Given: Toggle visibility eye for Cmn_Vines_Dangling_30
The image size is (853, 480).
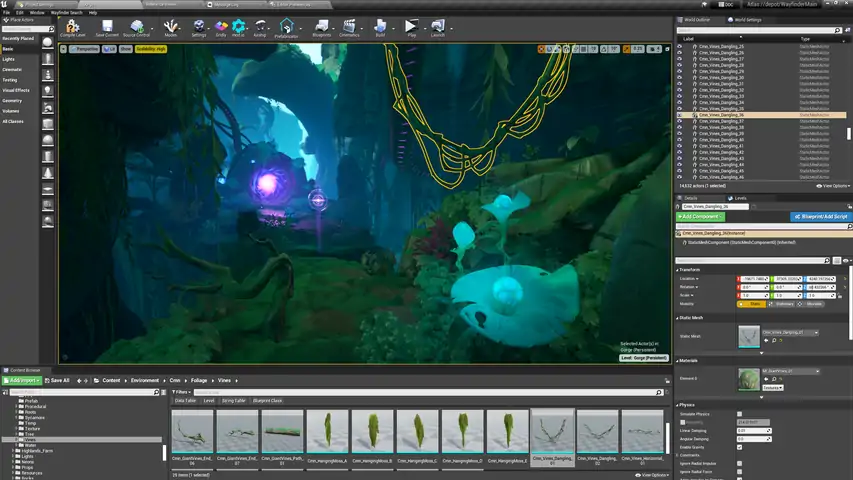Looking at the screenshot, I should [680, 77].
